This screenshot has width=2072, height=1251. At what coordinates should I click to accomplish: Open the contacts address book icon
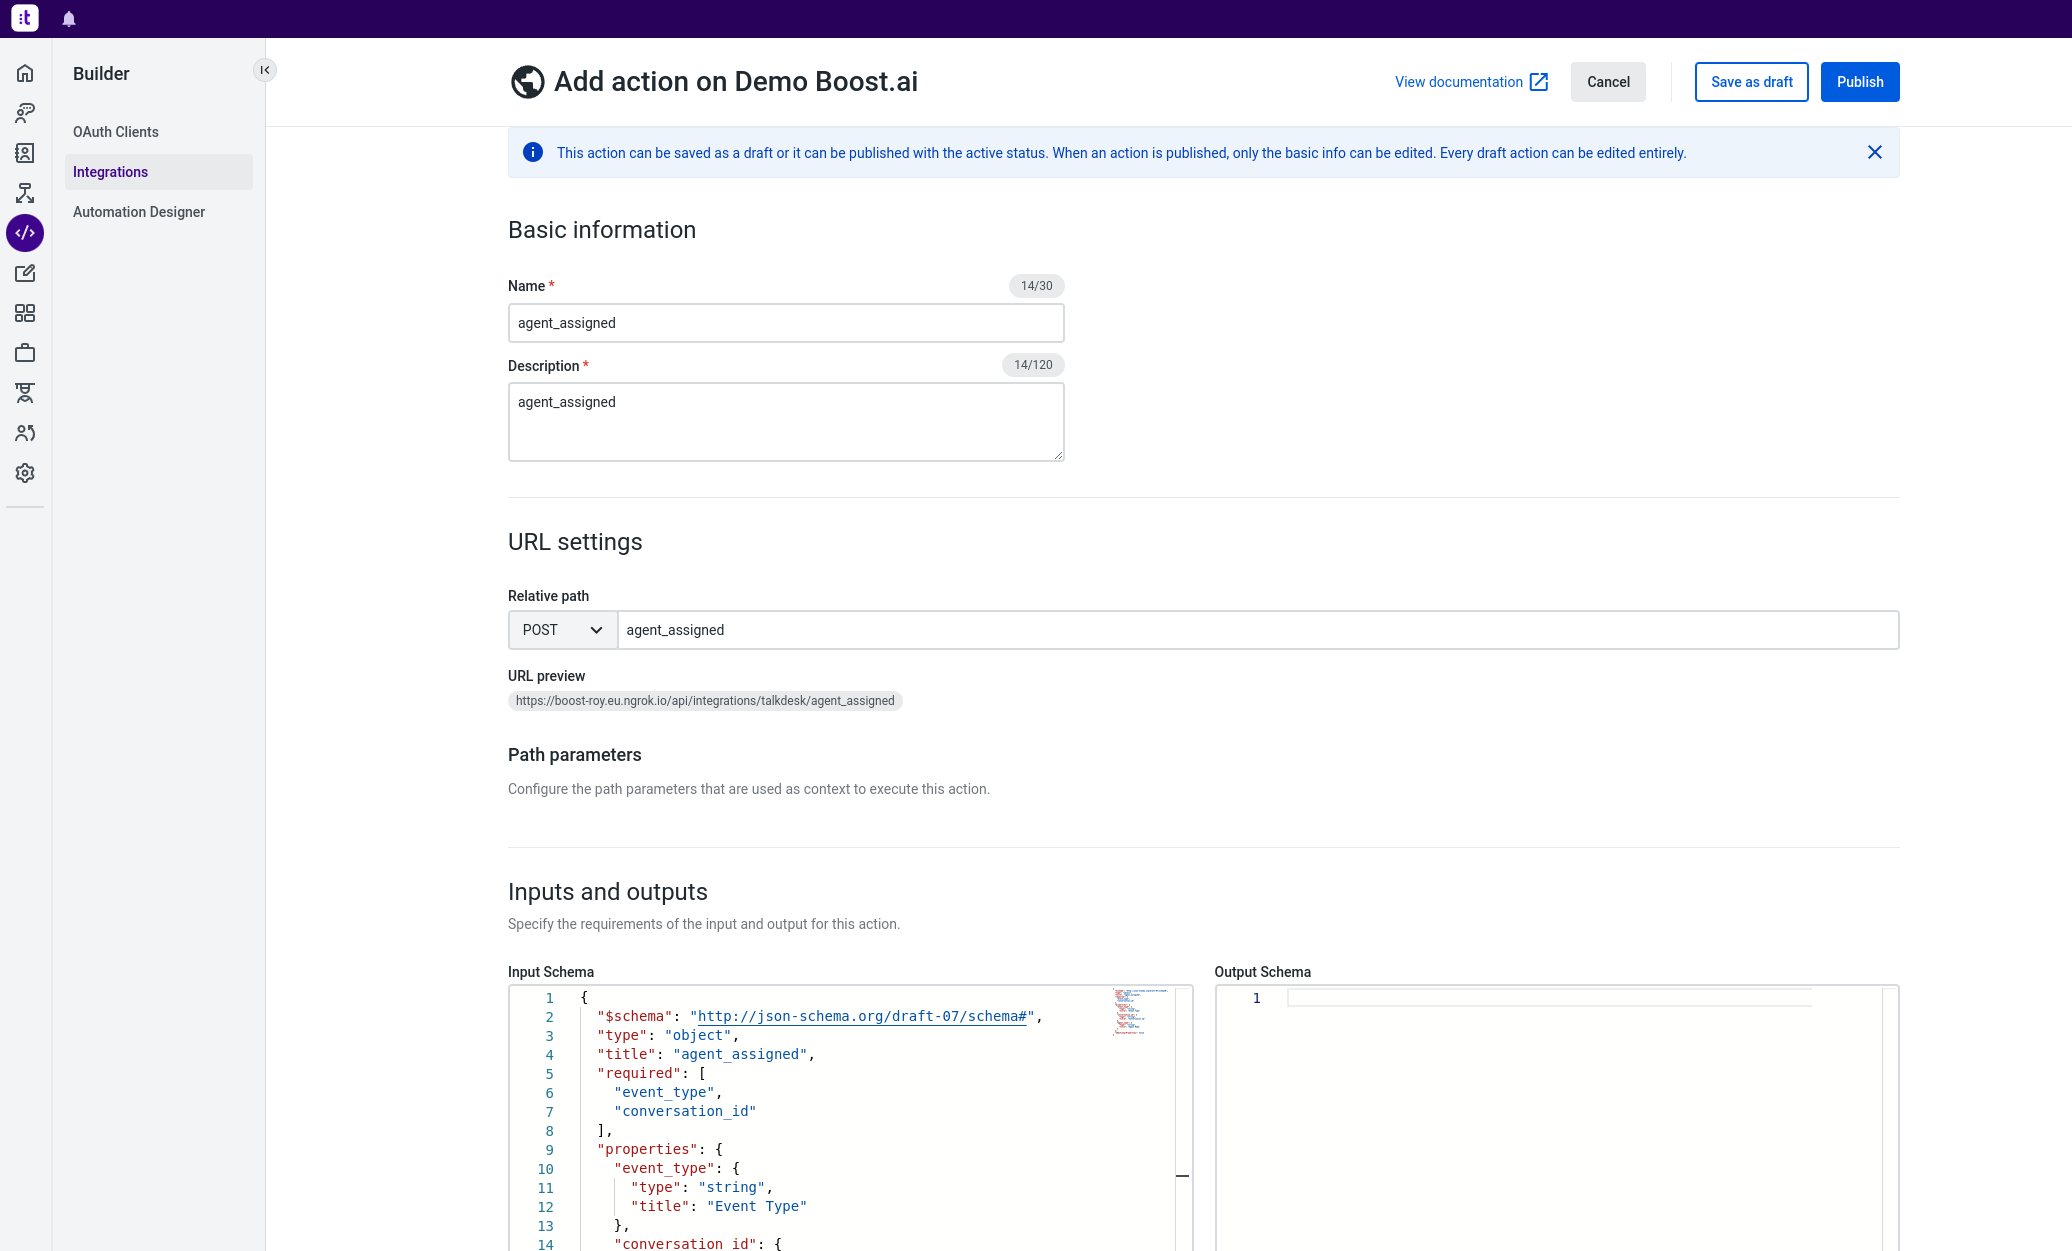point(25,153)
